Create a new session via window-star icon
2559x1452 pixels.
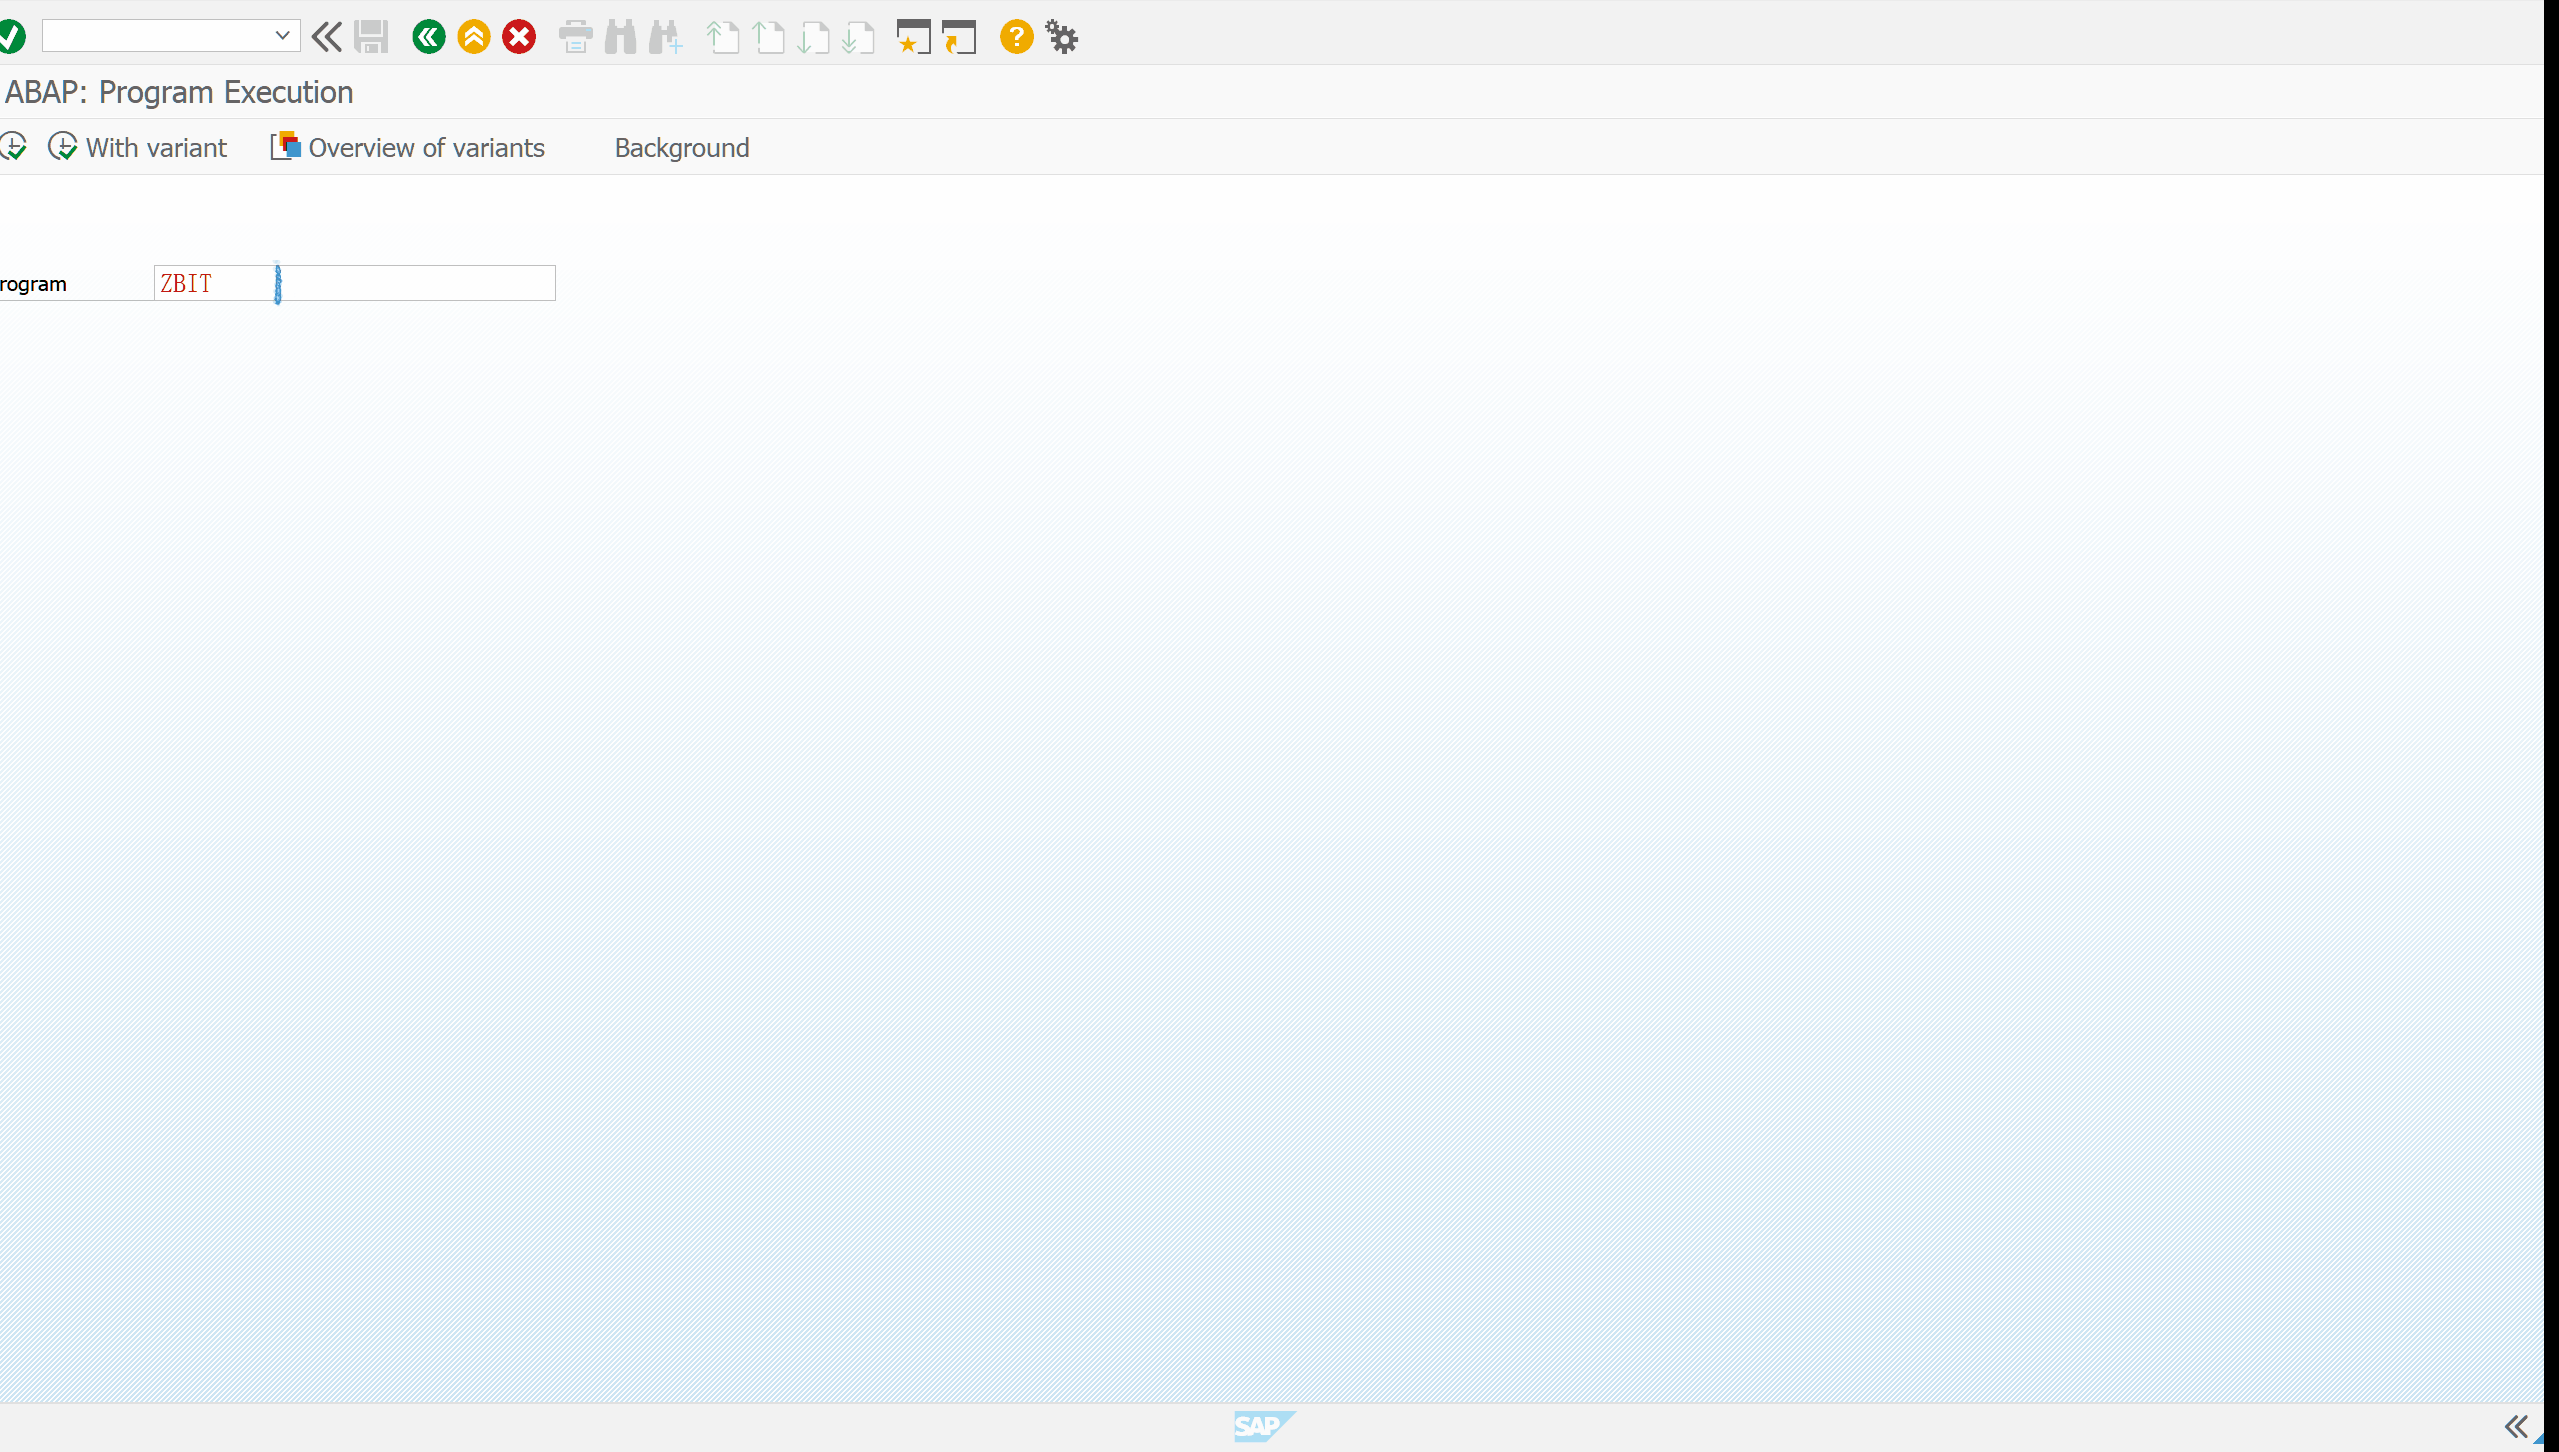(911, 36)
